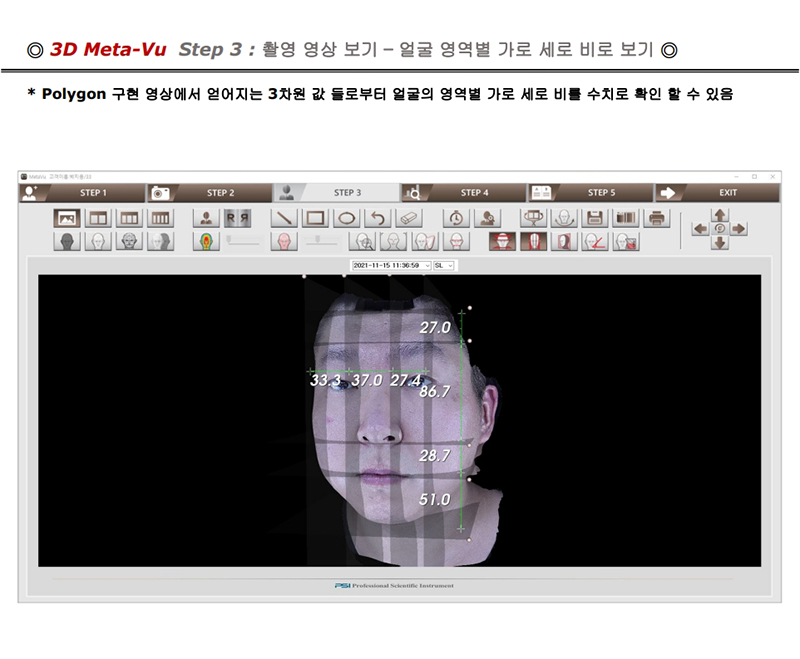This screenshot has width=800, height=659.
Task: Adjust slider next to heat map icon
Action: tap(243, 241)
